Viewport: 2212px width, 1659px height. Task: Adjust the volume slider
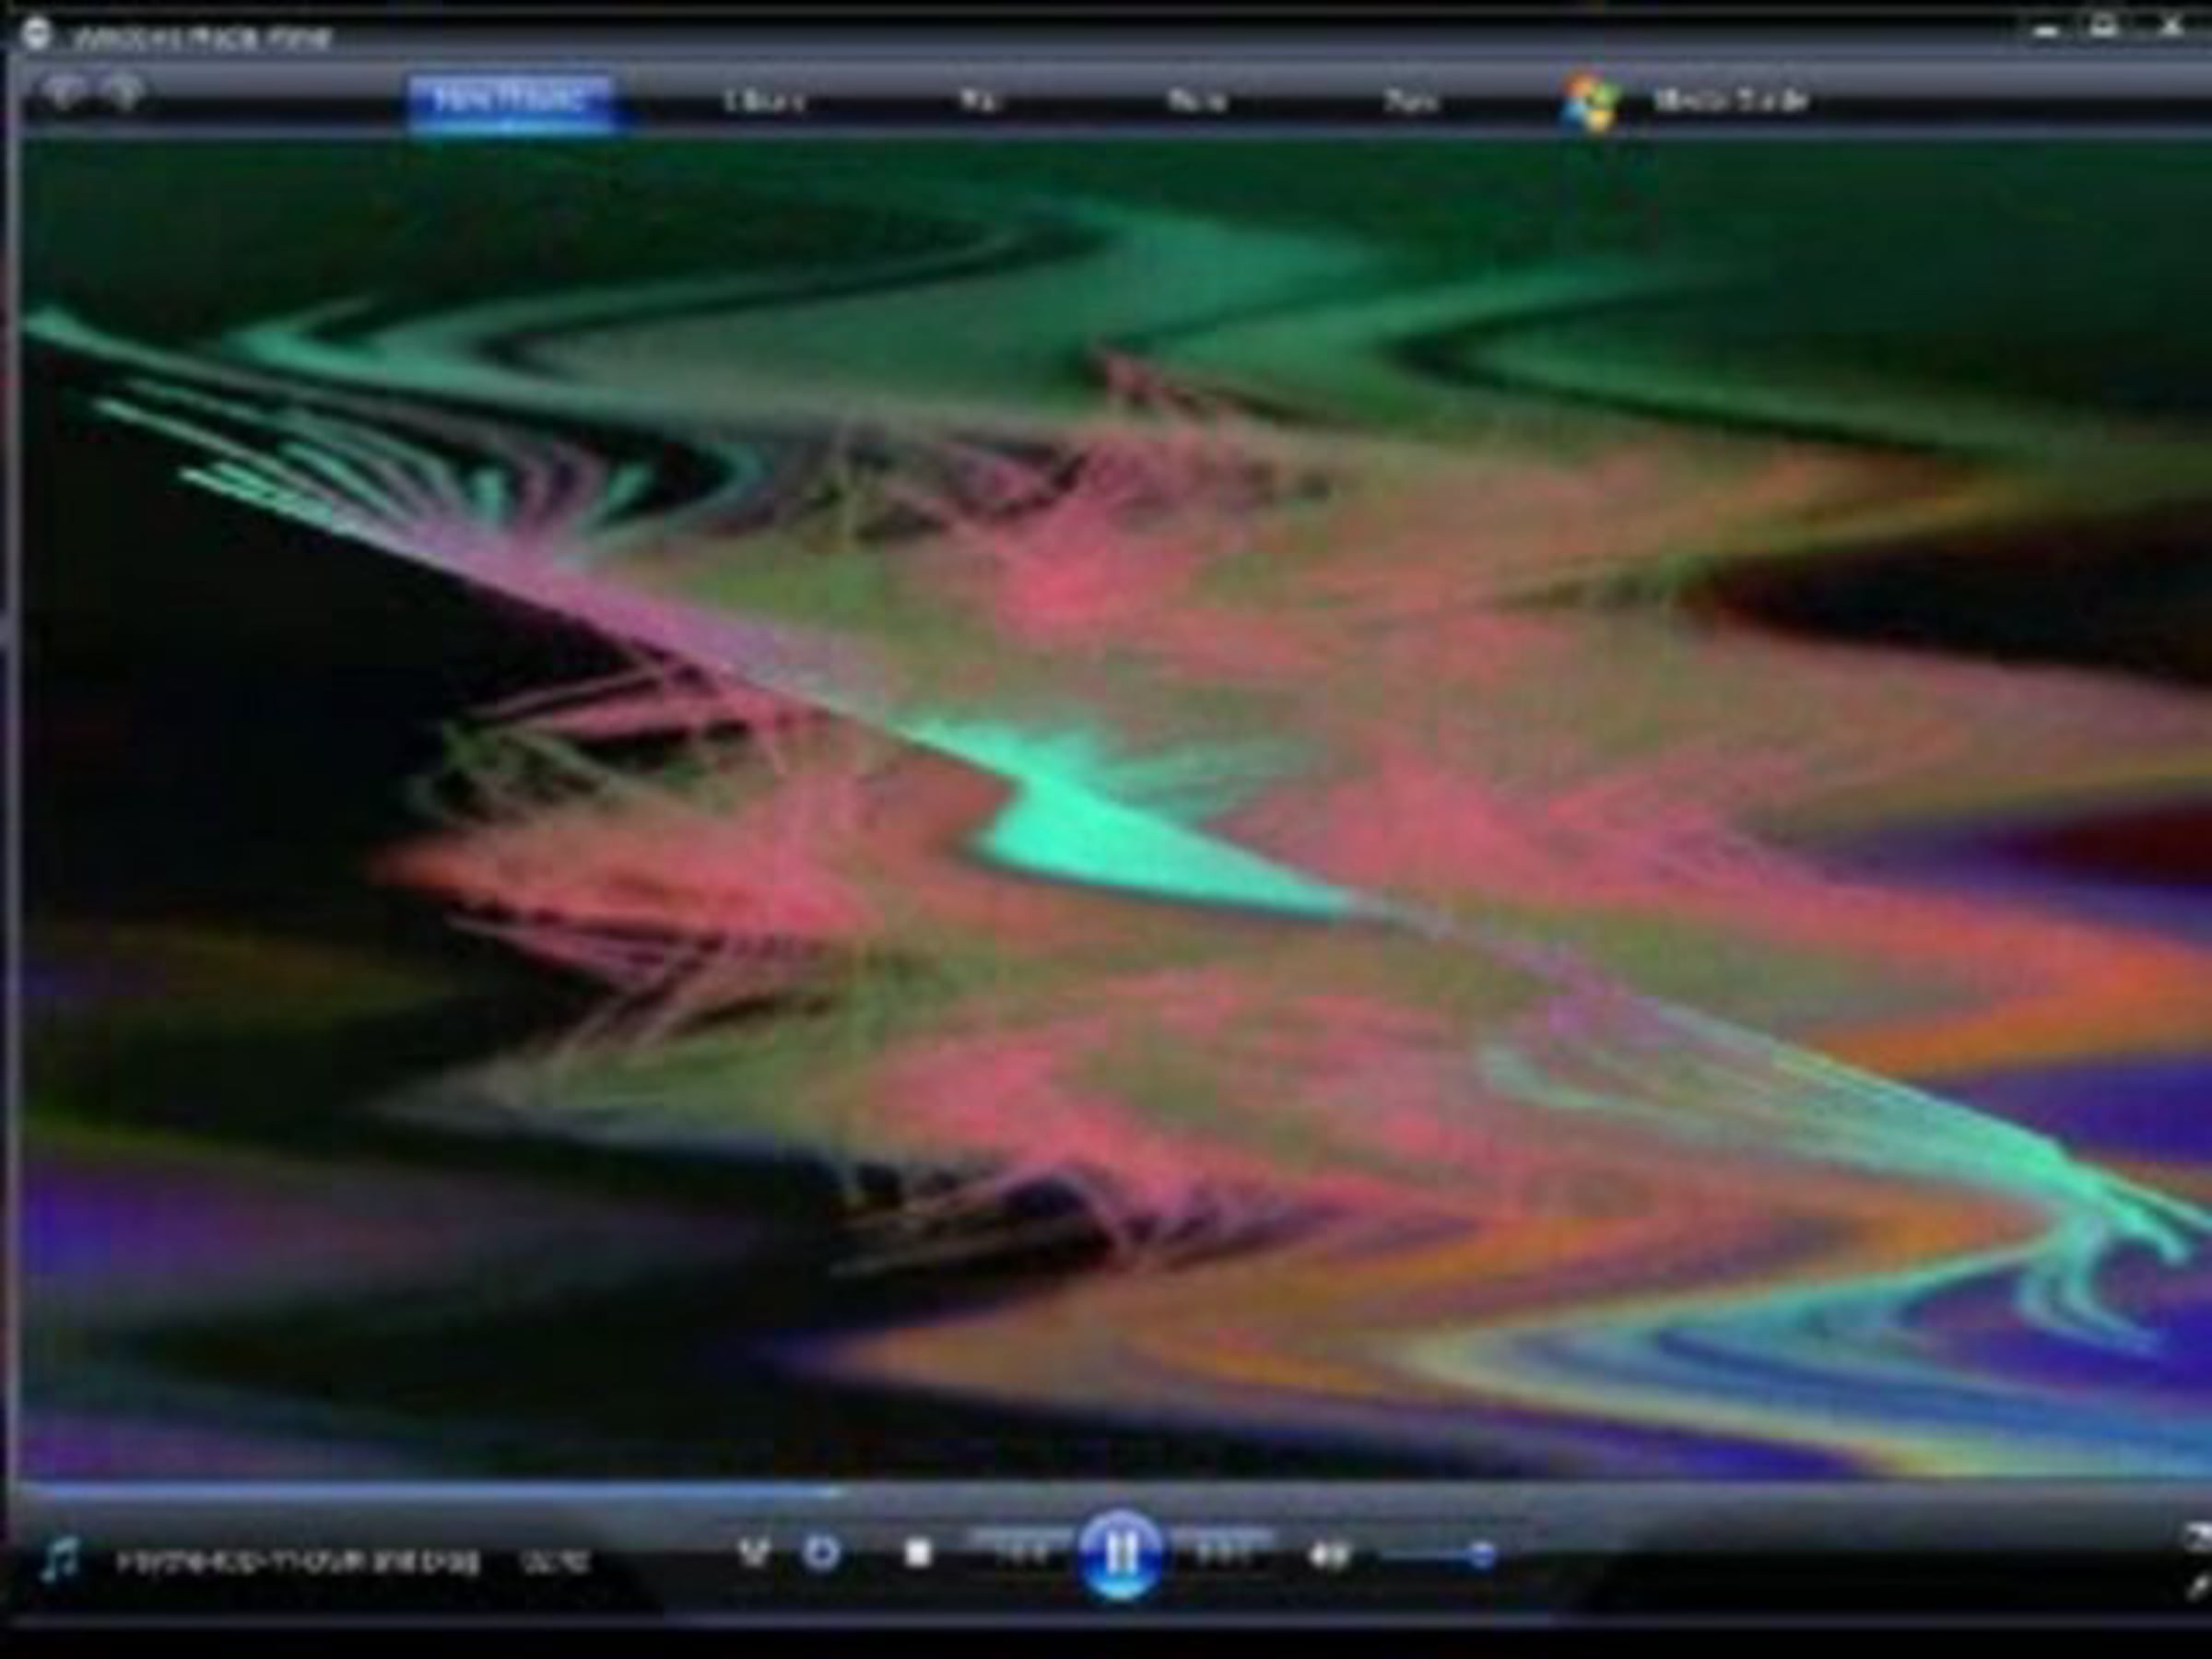click(x=1481, y=1555)
